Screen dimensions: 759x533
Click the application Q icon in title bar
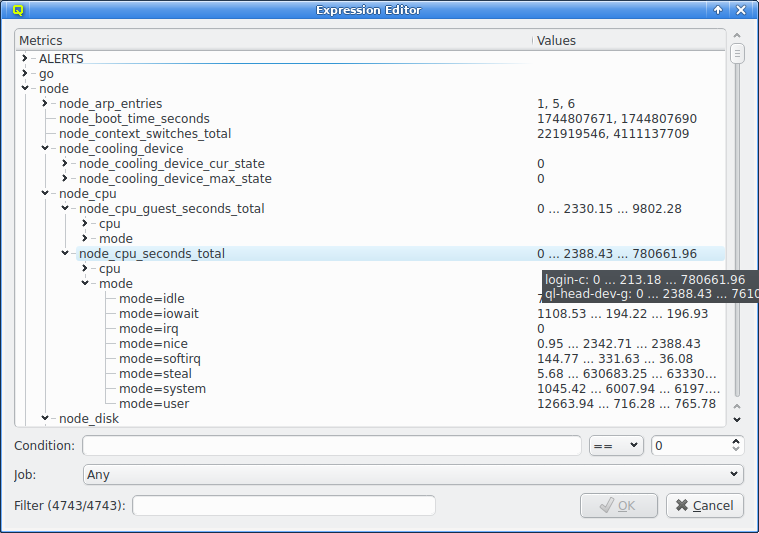[x=17, y=10]
